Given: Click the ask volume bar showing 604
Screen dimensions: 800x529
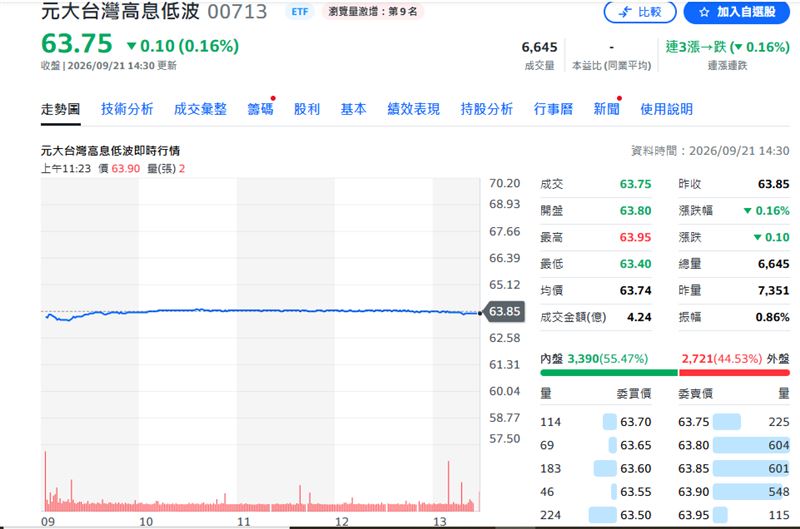Looking at the screenshot, I should pos(751,445).
